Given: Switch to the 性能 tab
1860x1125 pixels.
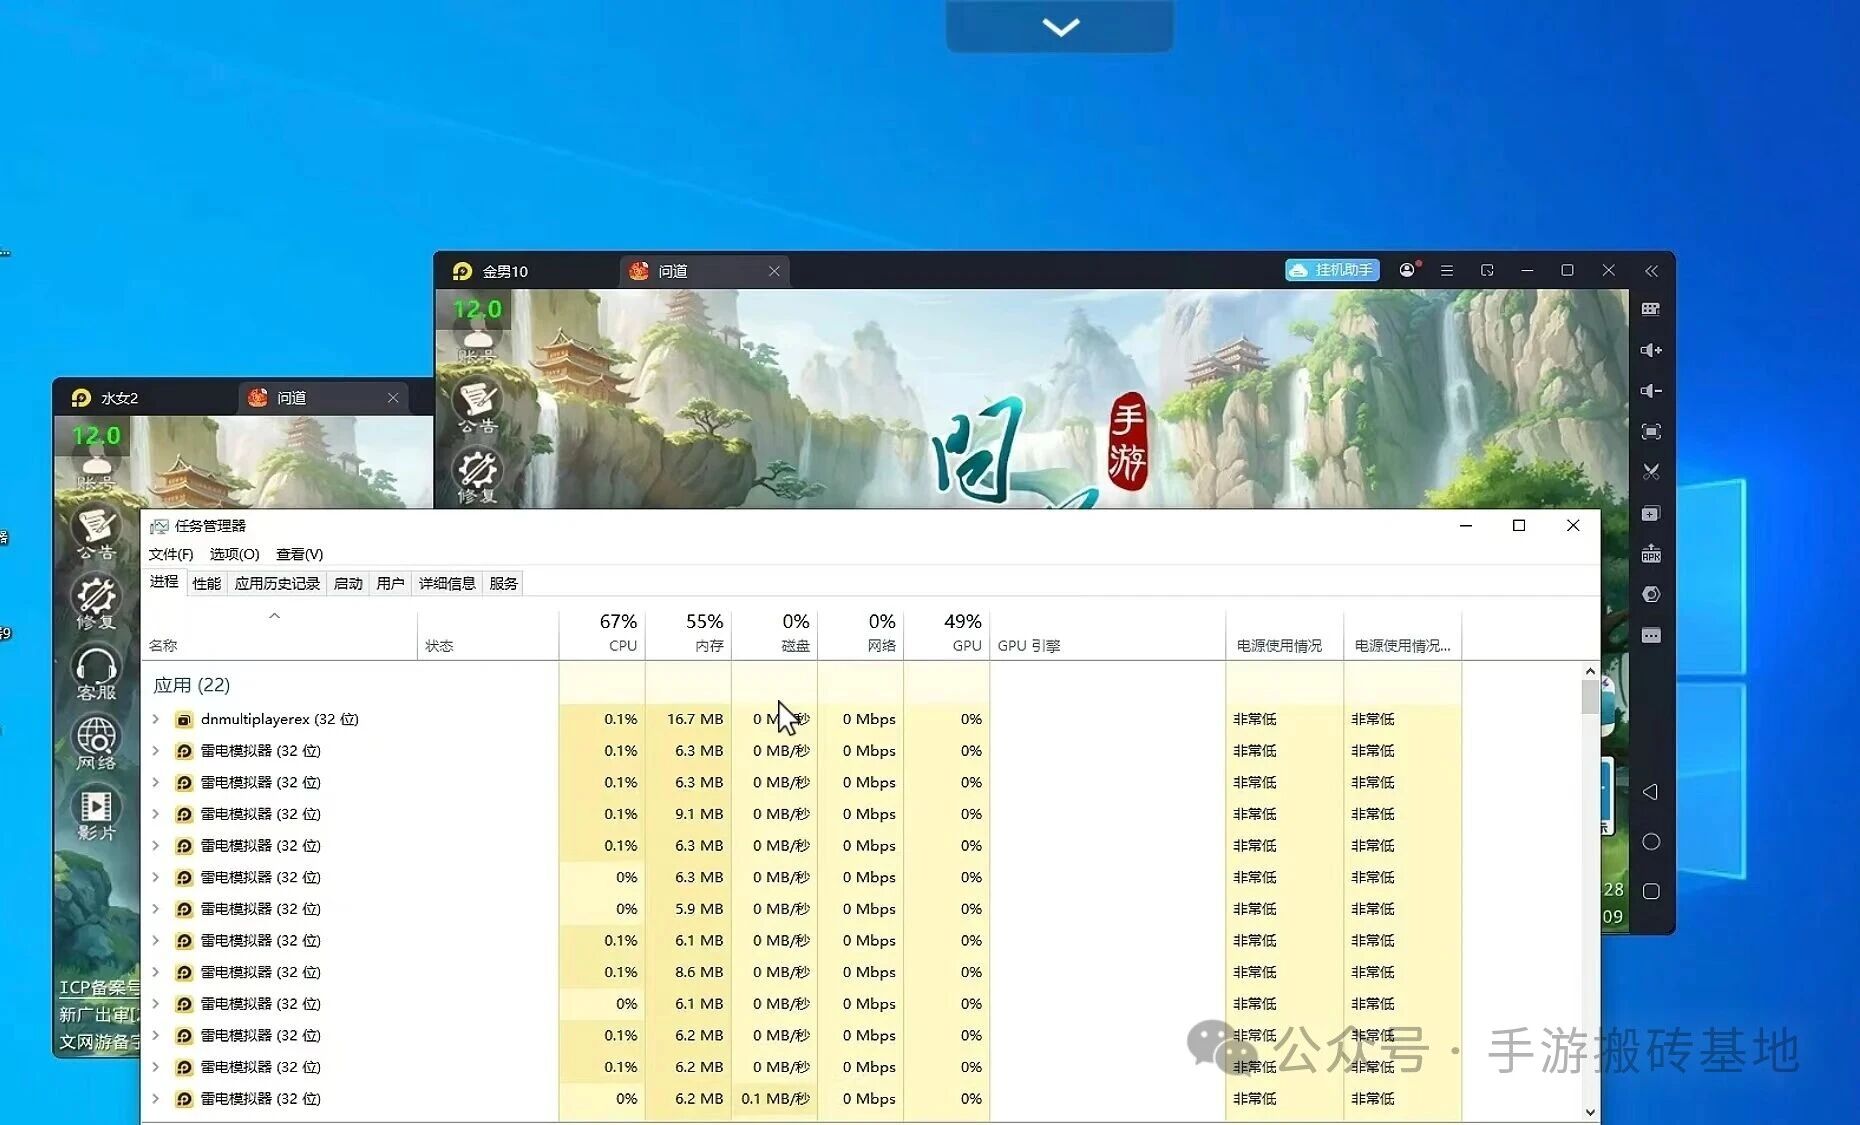Looking at the screenshot, I should coord(207,583).
